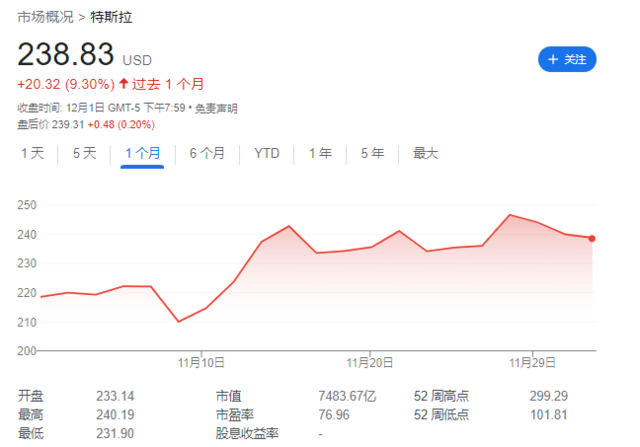Click the 238.83 current price value
Image resolution: width=640 pixels, height=447 pixels.
[x=66, y=54]
